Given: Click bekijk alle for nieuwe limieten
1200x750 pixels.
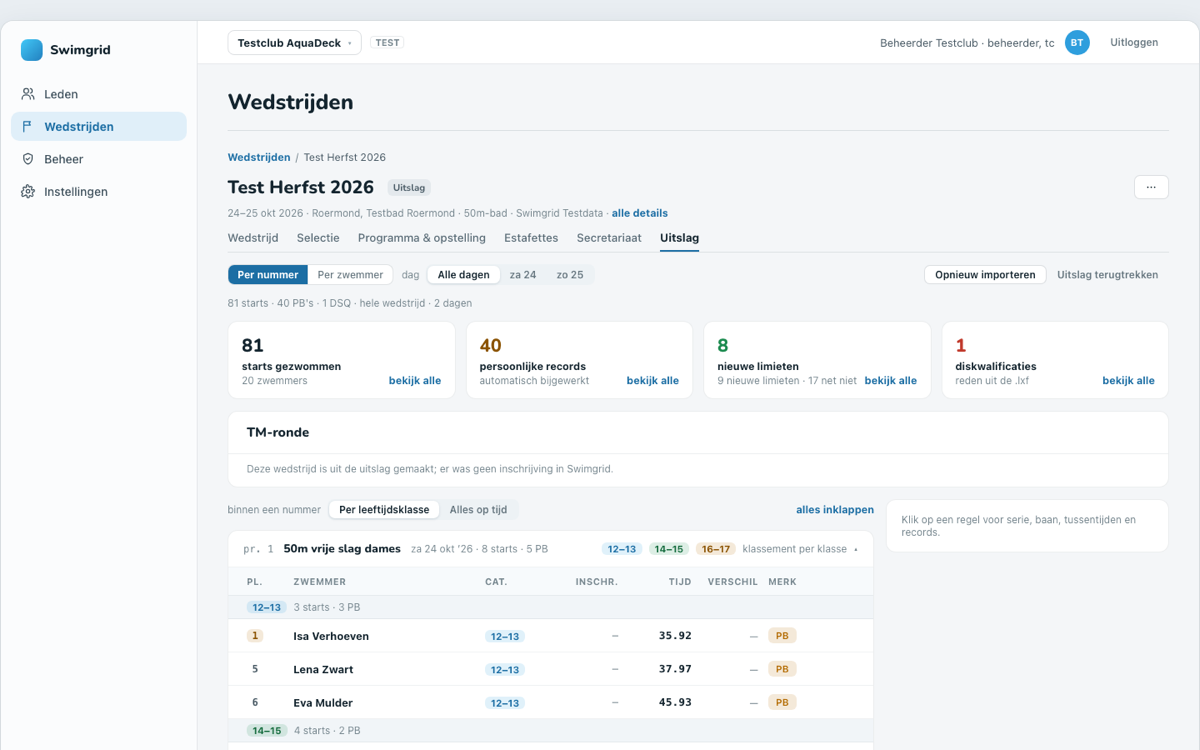Looking at the screenshot, I should pyautogui.click(x=891, y=381).
